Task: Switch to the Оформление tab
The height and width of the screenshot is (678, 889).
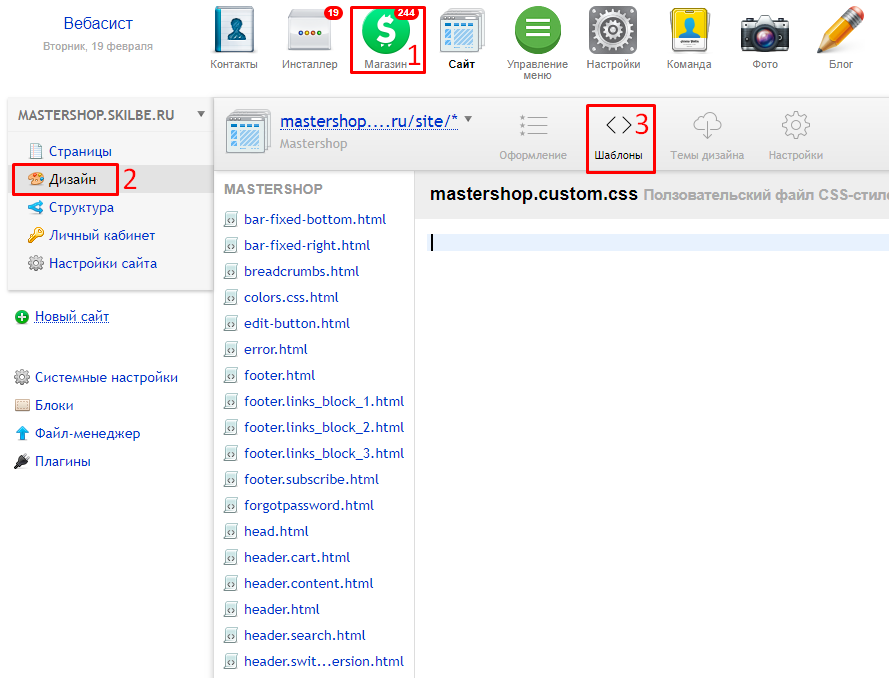Action: (x=533, y=136)
